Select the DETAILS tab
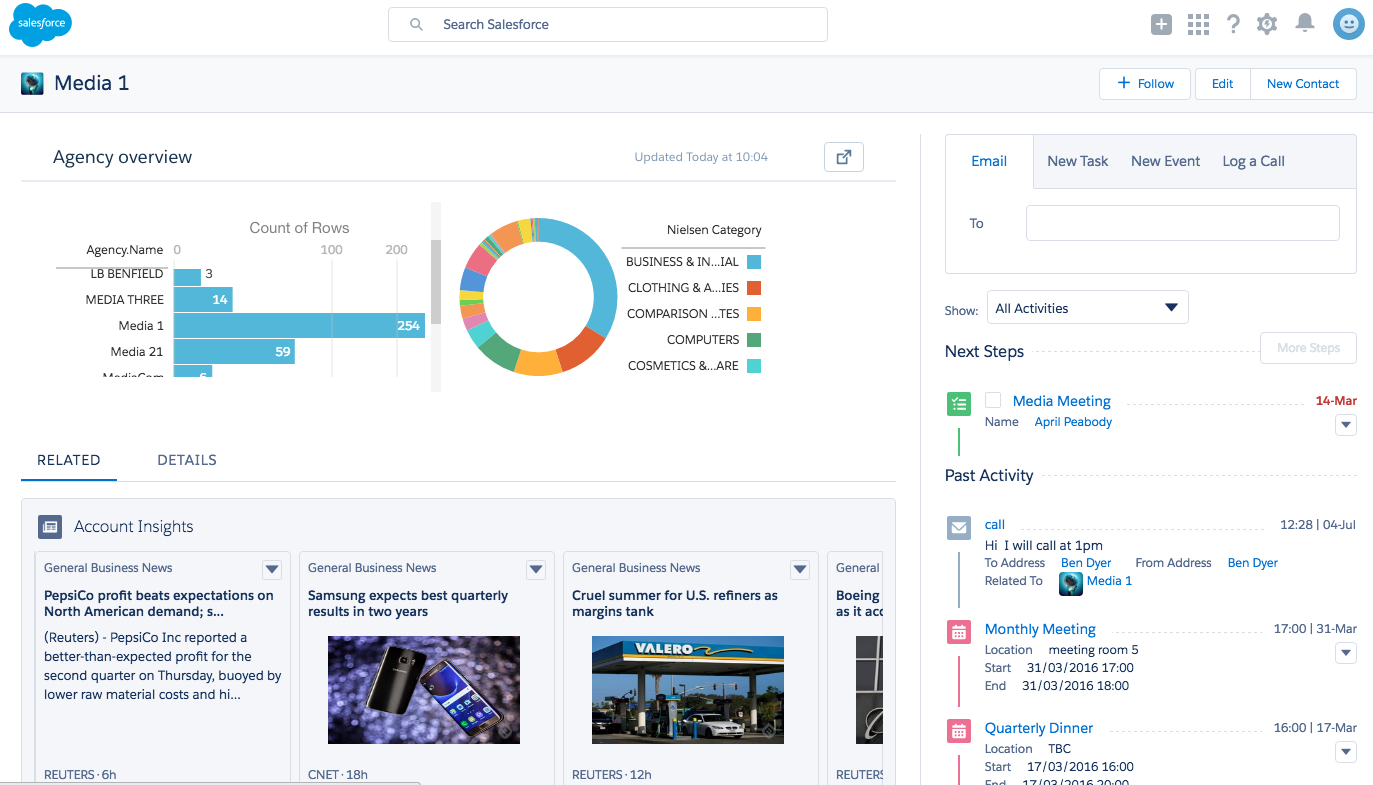This screenshot has width=1373, height=785. 187,460
